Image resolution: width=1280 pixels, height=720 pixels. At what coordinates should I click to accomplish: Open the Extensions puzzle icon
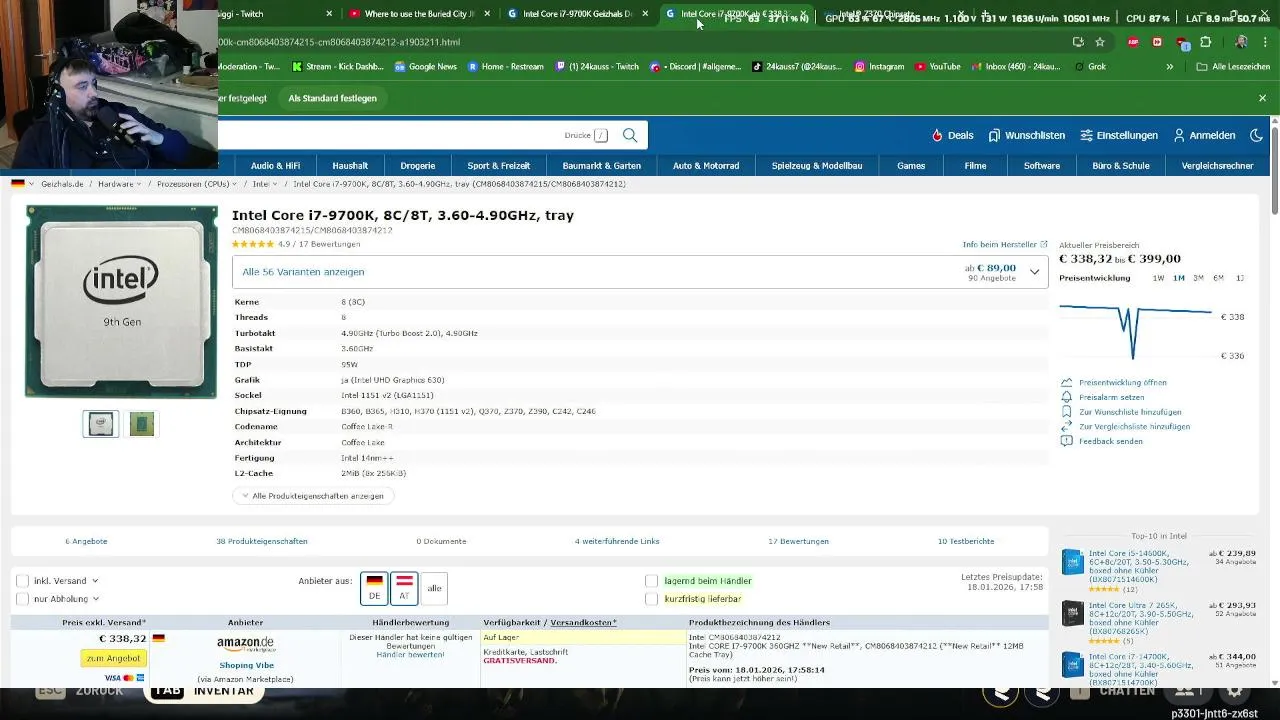tap(1205, 42)
